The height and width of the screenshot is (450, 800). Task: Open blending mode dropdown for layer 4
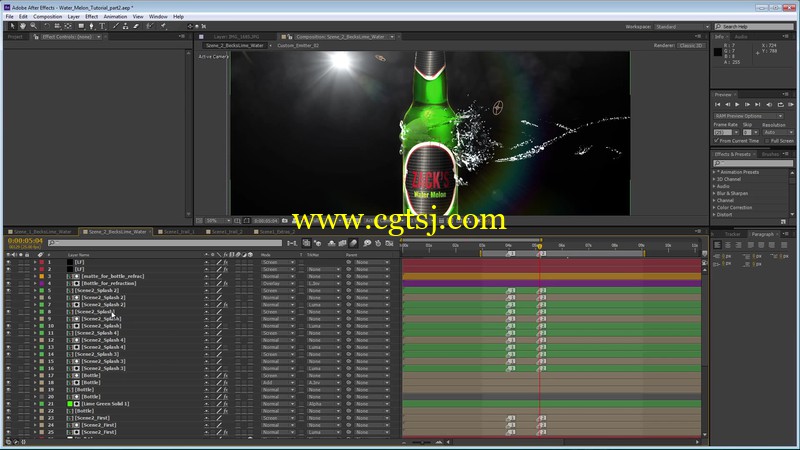pyautogui.click(x=278, y=283)
